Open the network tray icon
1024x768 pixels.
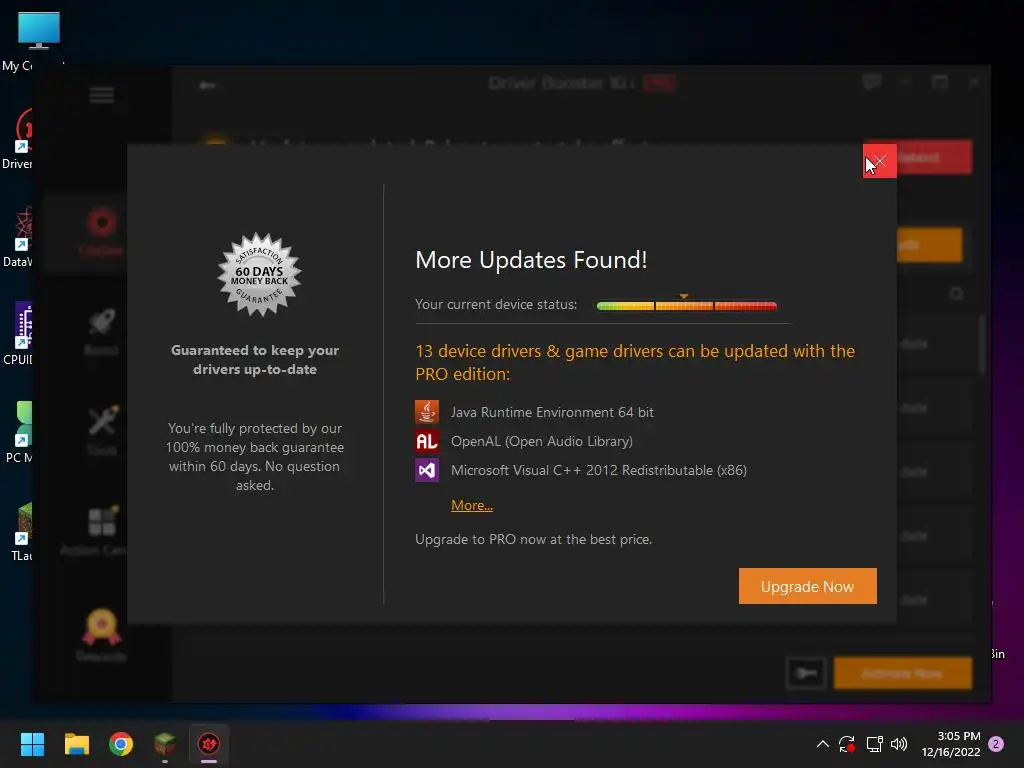(x=874, y=744)
